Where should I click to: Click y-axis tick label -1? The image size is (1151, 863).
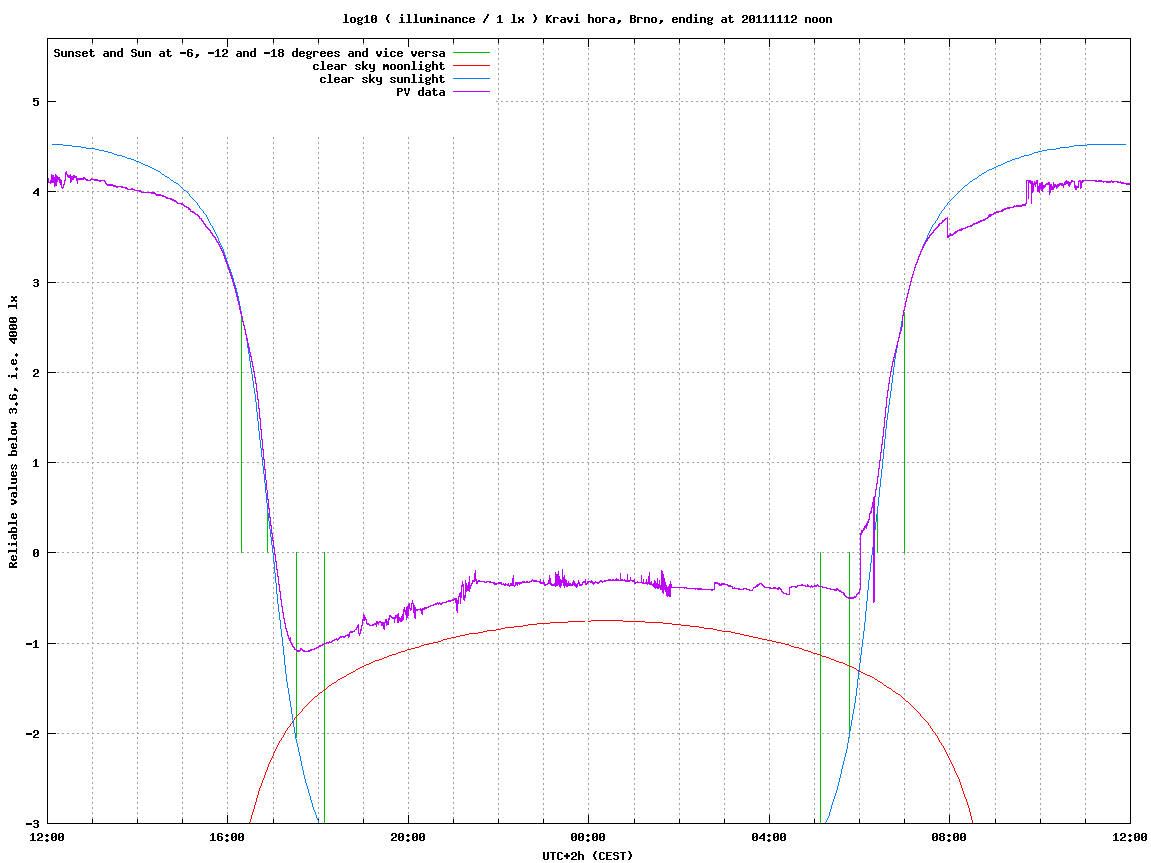pyautogui.click(x=32, y=644)
